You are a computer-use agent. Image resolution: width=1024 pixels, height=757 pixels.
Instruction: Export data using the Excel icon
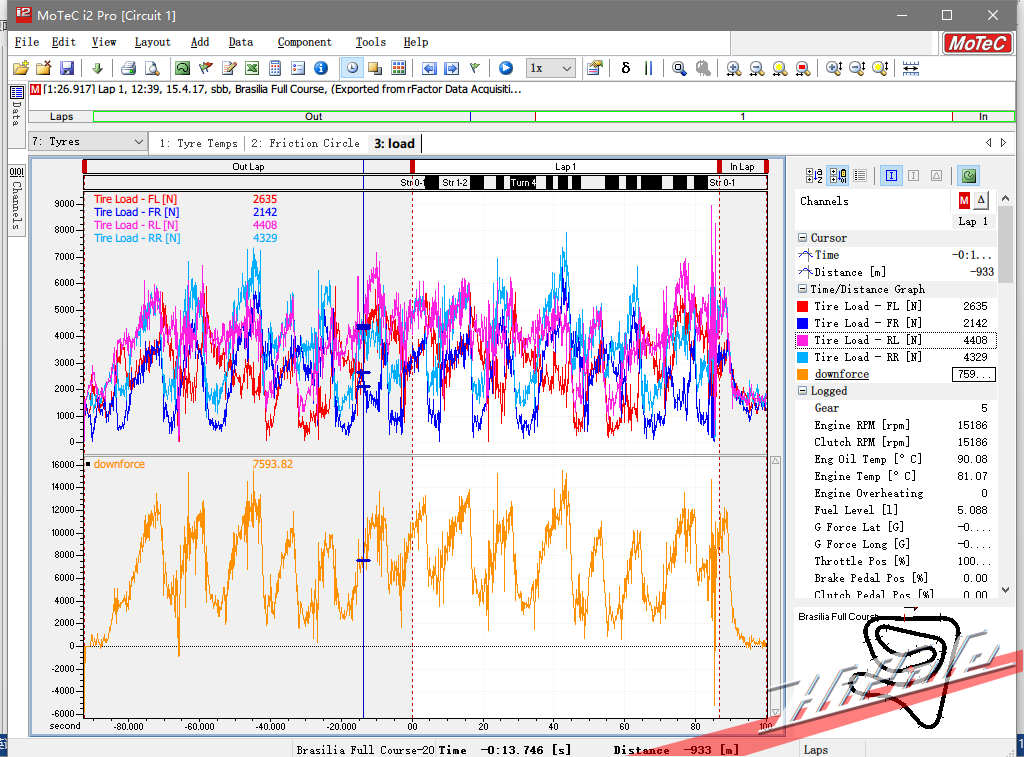click(252, 68)
